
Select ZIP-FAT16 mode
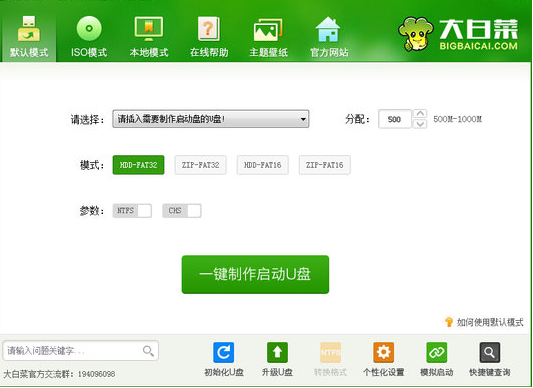point(325,165)
